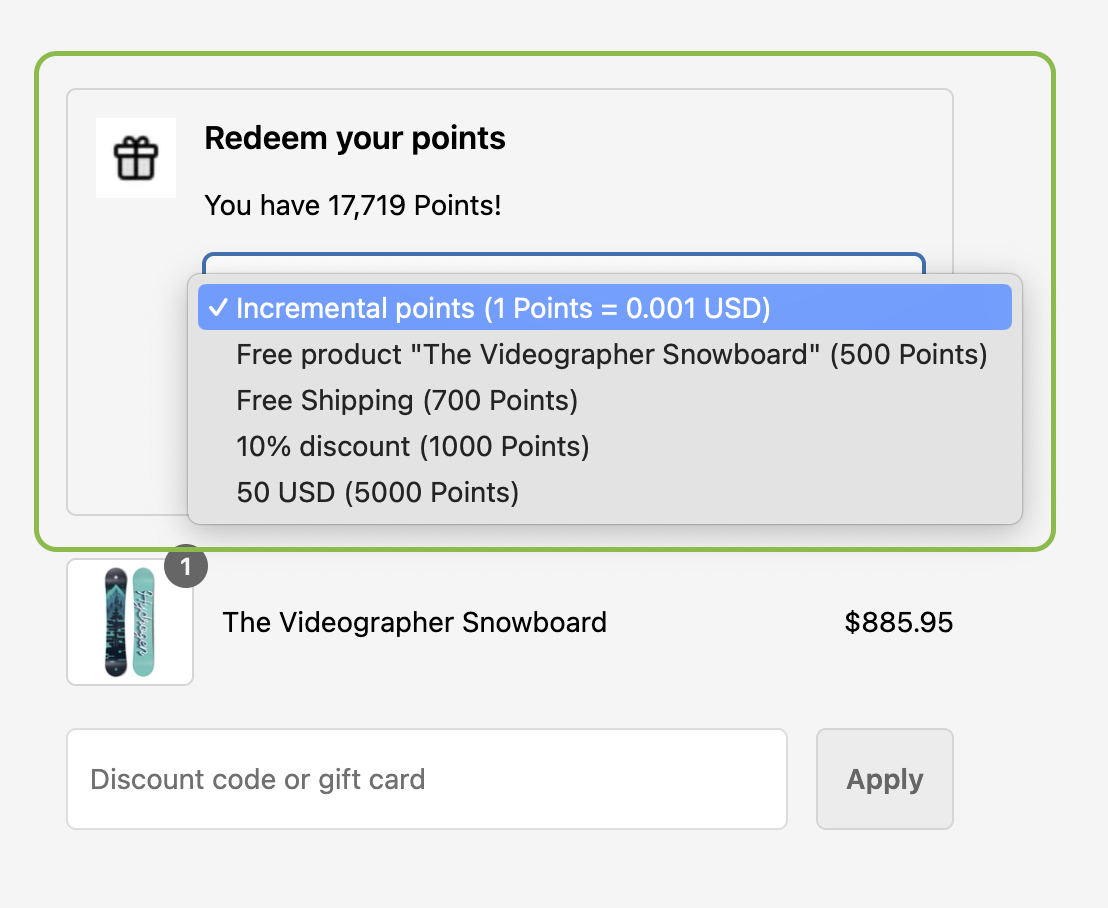Click inside the discount code field

tap(427, 779)
